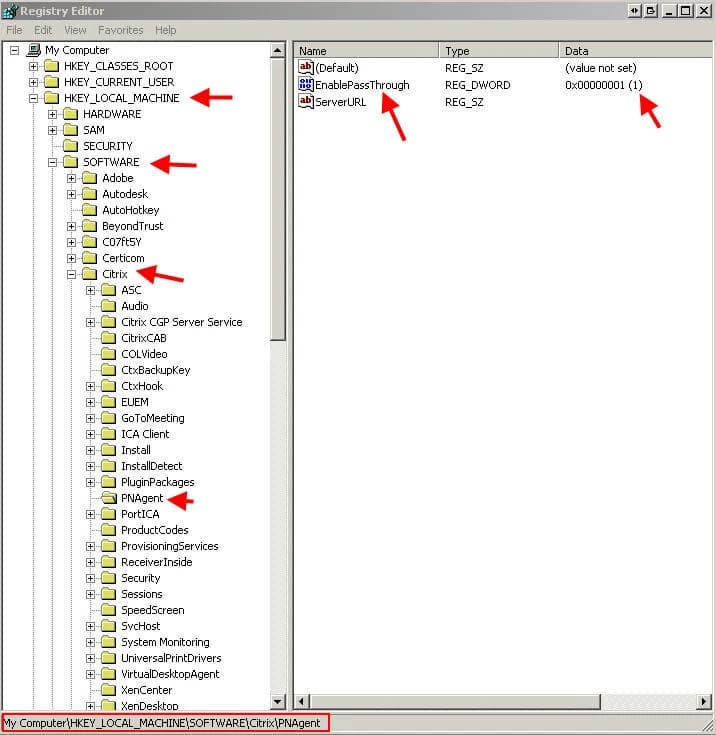Expand the HARDWARE key

(53, 114)
